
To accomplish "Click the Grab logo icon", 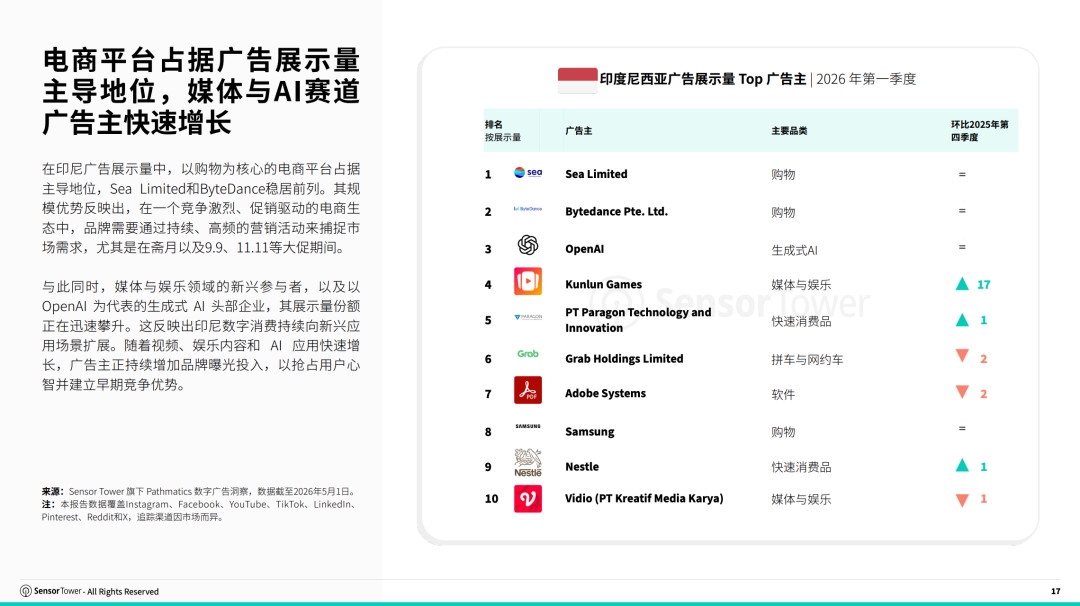I will point(528,354).
